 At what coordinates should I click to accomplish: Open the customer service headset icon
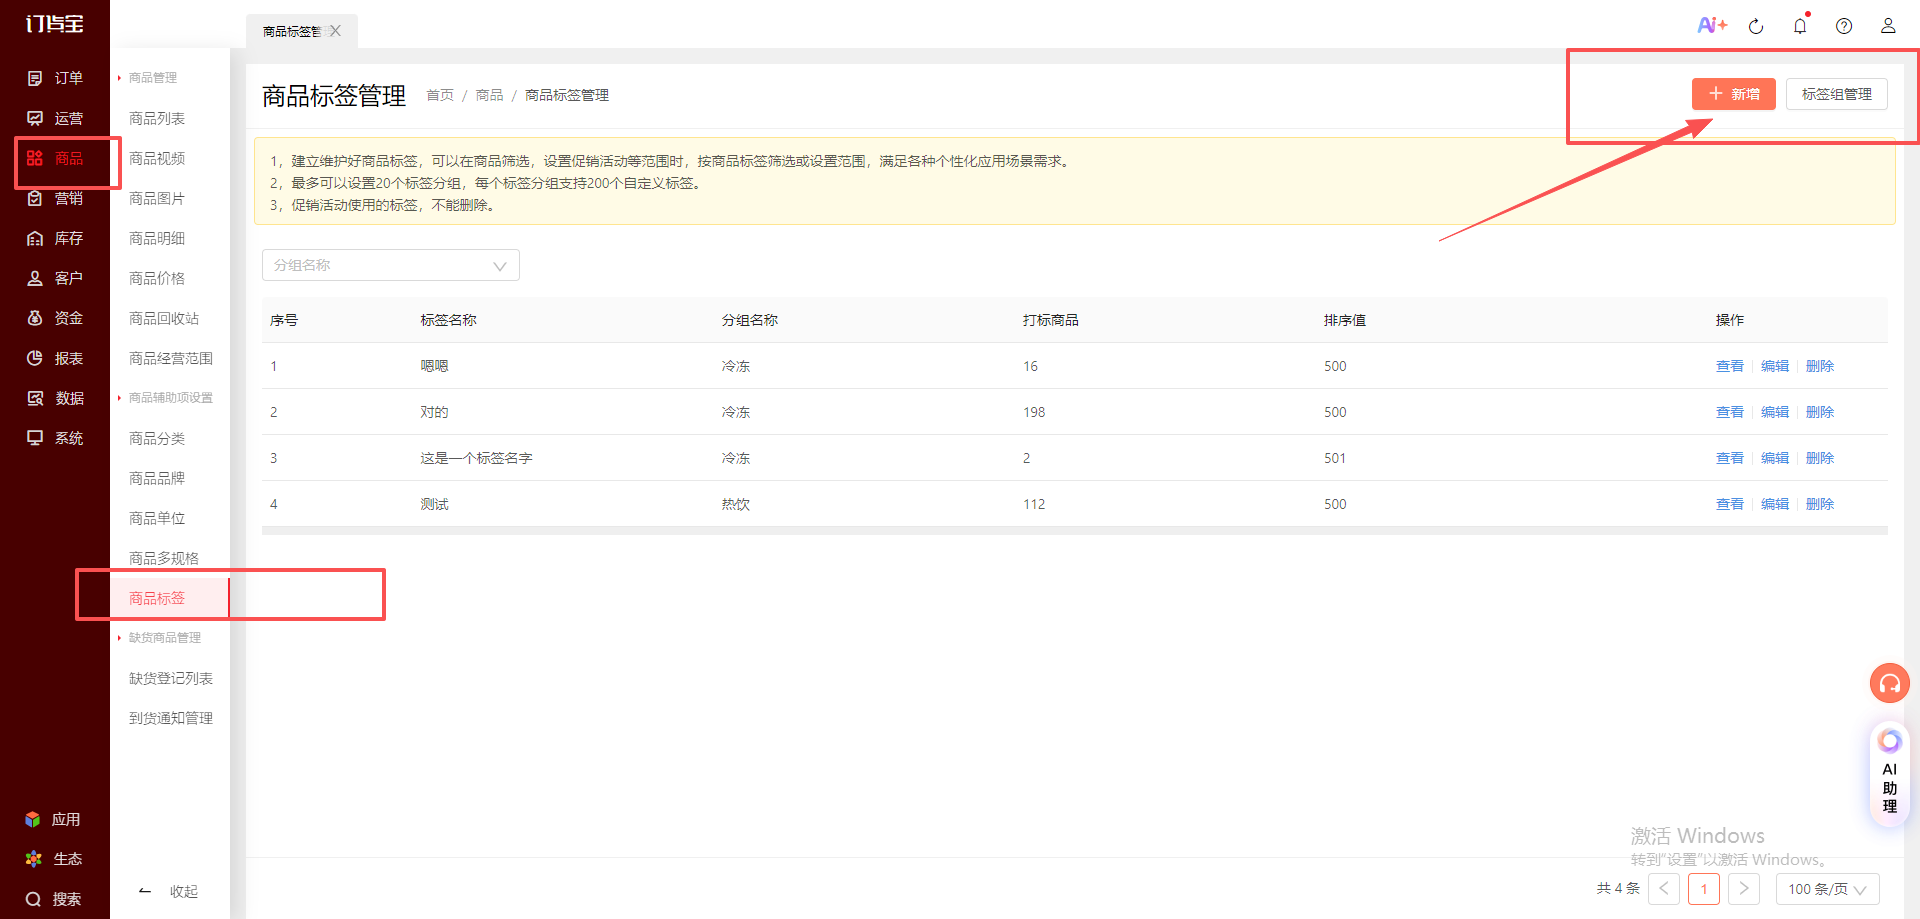coord(1889,683)
